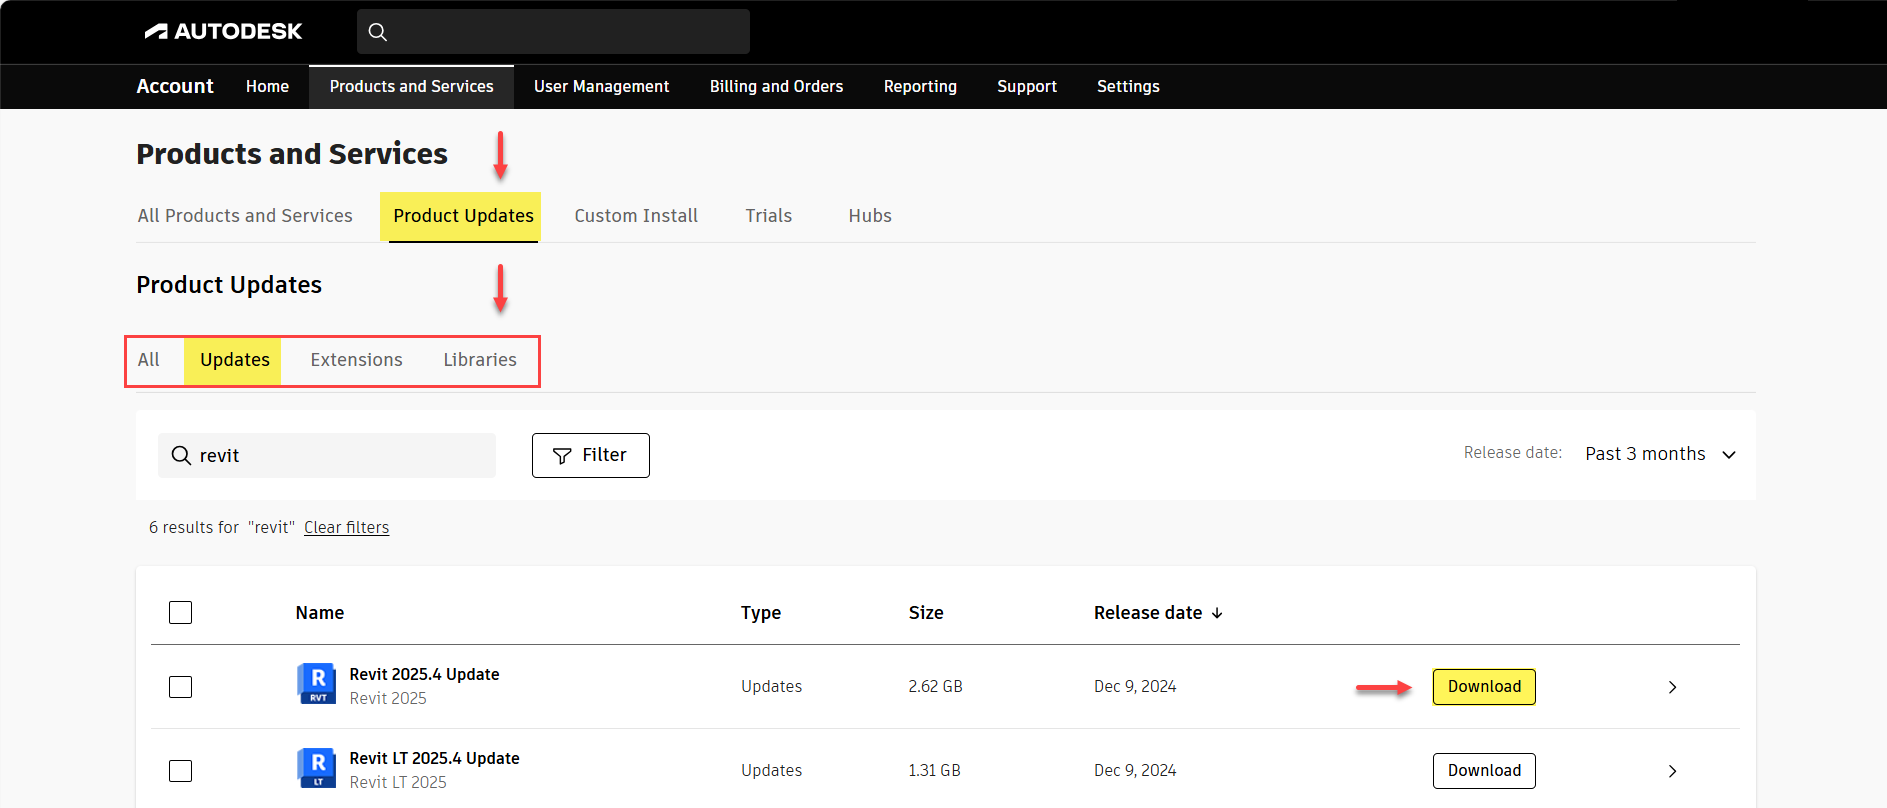Click the Release date column header
This screenshot has height=808, width=1887.
point(1148,613)
